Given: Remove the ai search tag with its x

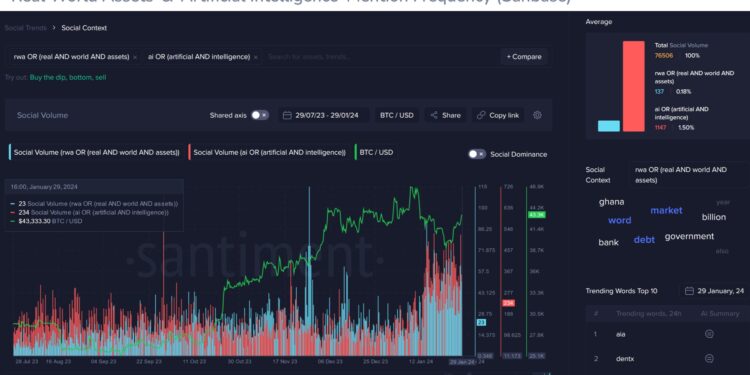Looking at the screenshot, I should pos(255,57).
